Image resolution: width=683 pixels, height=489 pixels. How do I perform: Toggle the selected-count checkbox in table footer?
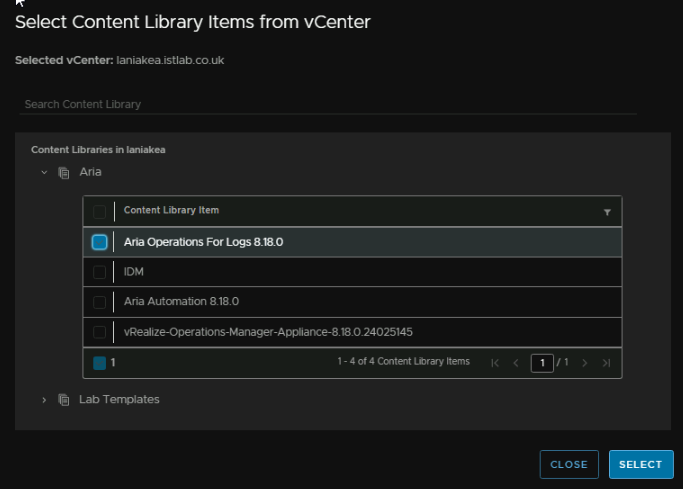pyautogui.click(x=99, y=363)
